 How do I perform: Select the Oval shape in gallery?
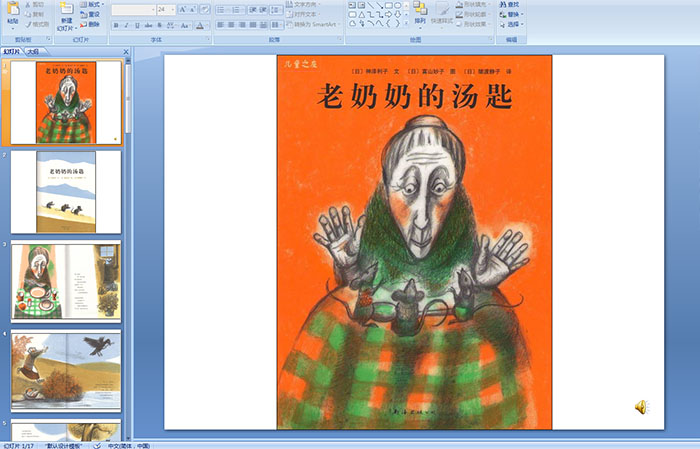click(398, 5)
